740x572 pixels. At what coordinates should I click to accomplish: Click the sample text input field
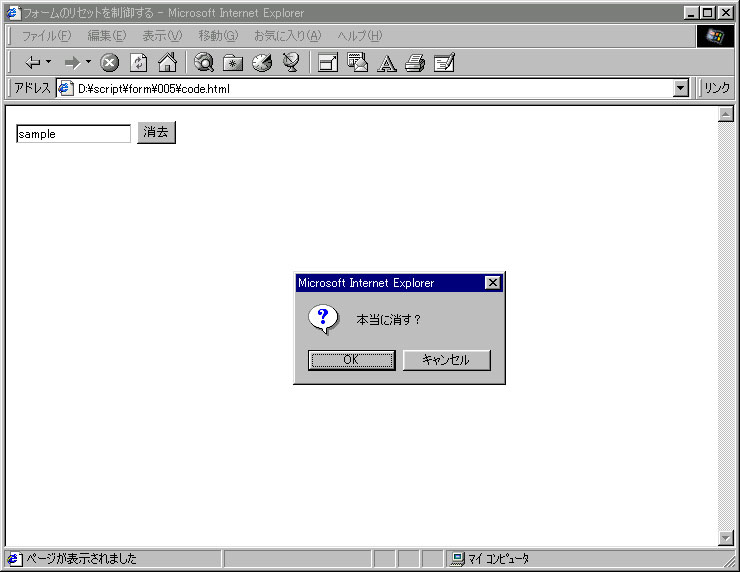point(74,134)
